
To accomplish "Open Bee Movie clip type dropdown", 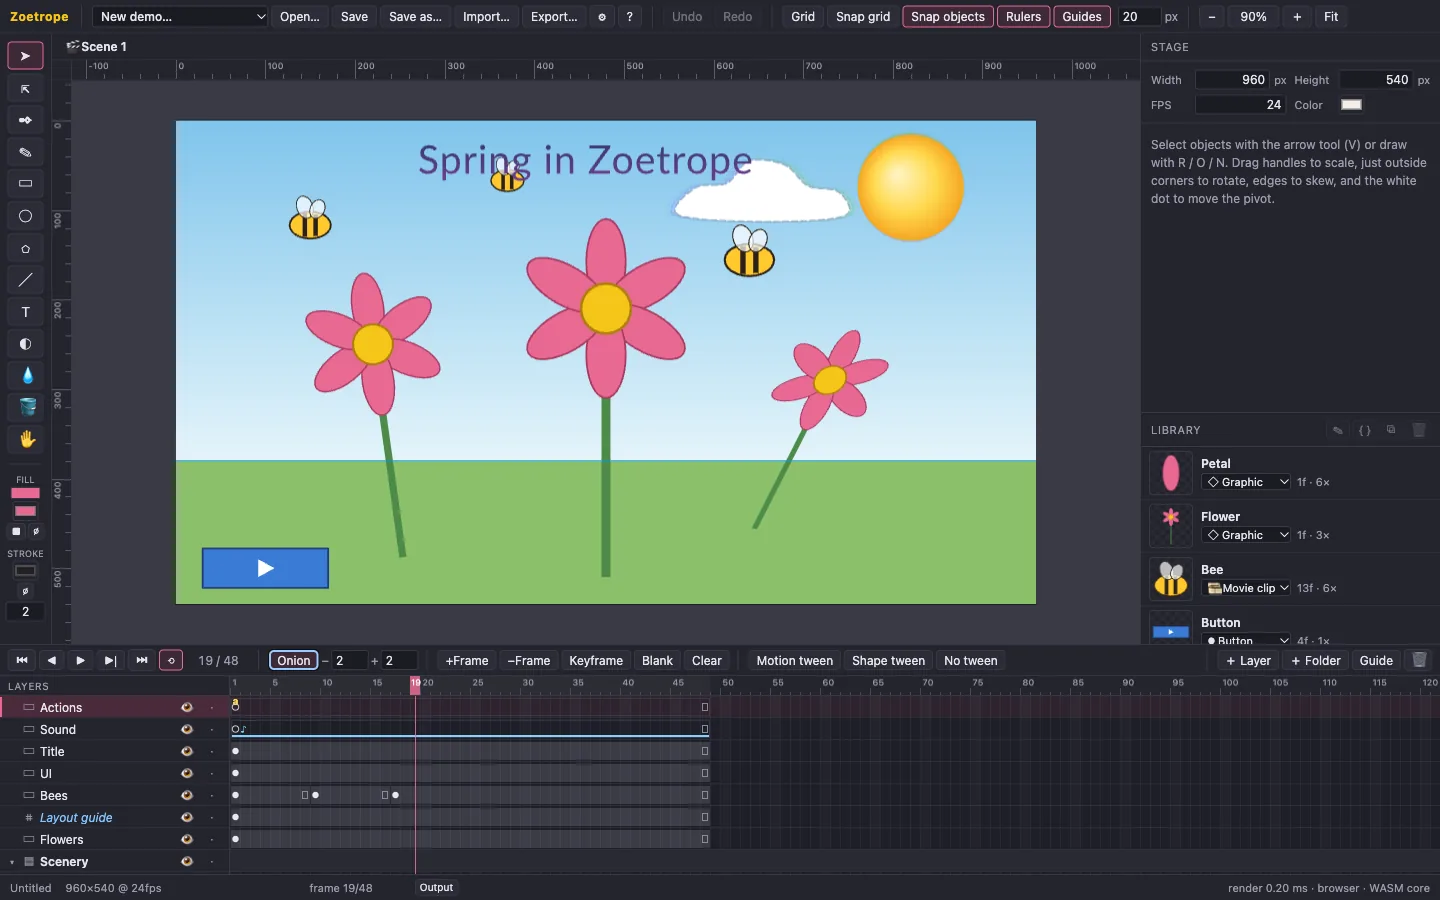I will [x=1246, y=588].
